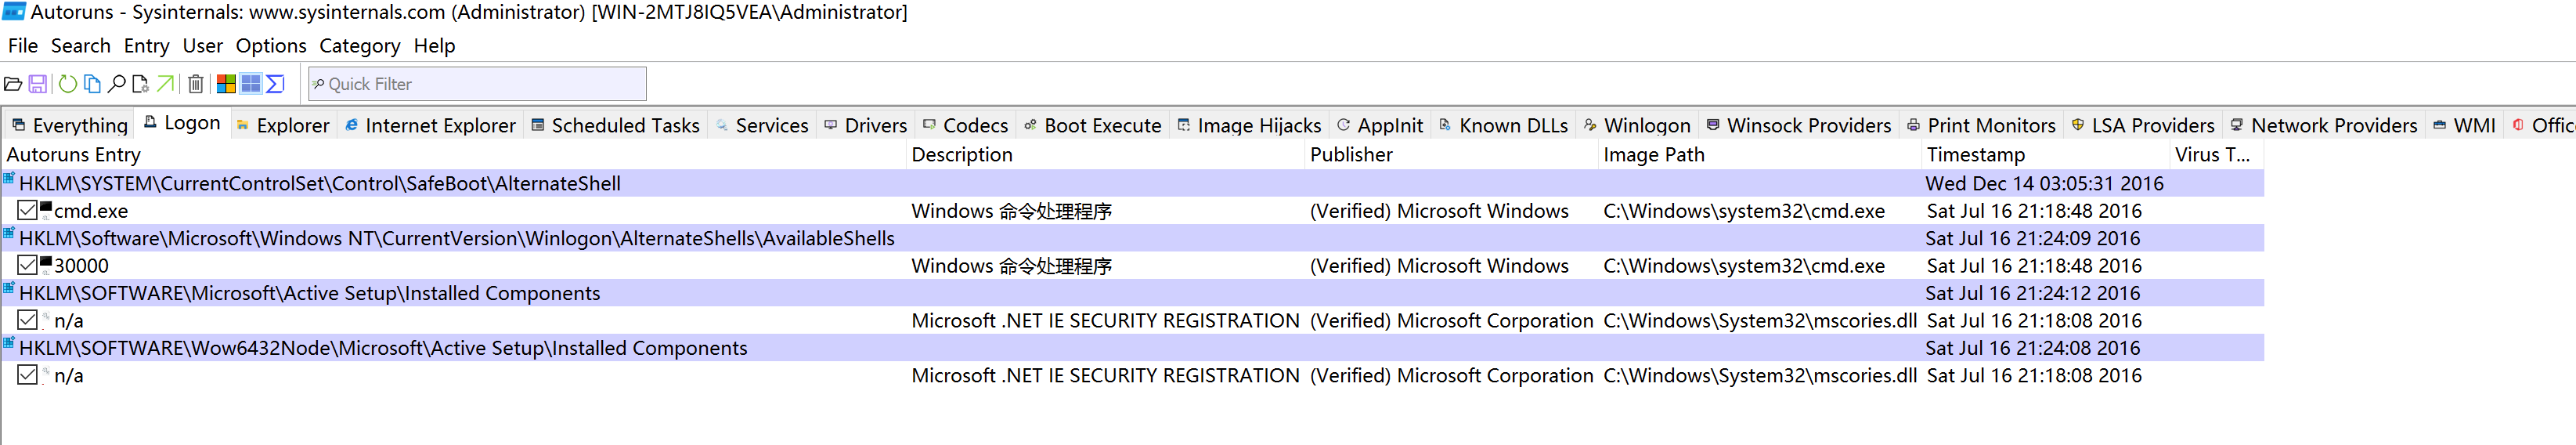This screenshot has height=445, width=2576.
Task: Select the SafeBoot\AlternateShell registry key row
Action: click(320, 184)
